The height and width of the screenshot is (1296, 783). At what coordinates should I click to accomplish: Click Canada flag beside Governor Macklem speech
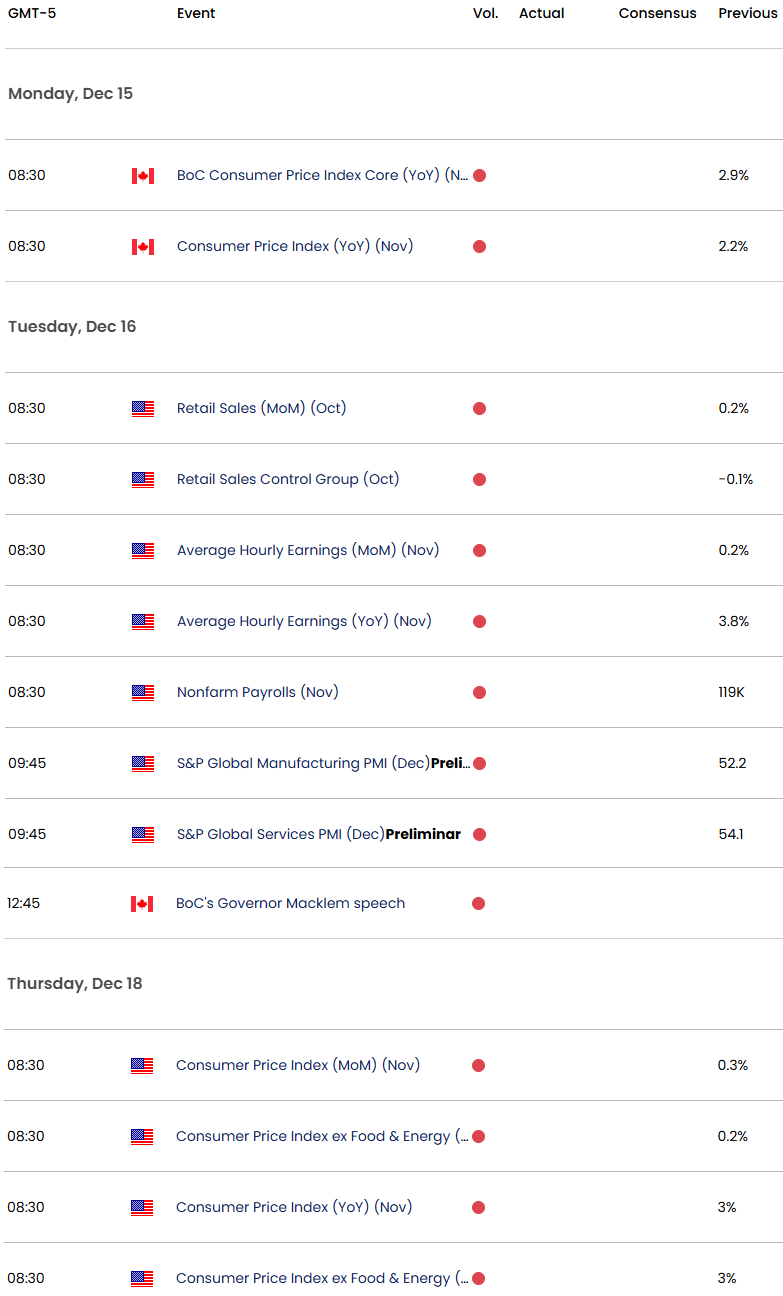point(142,904)
